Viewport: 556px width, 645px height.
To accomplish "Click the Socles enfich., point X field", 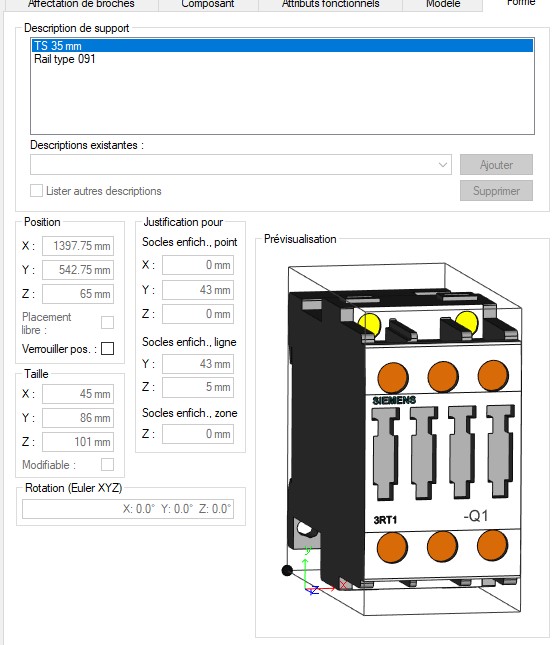I will (198, 265).
